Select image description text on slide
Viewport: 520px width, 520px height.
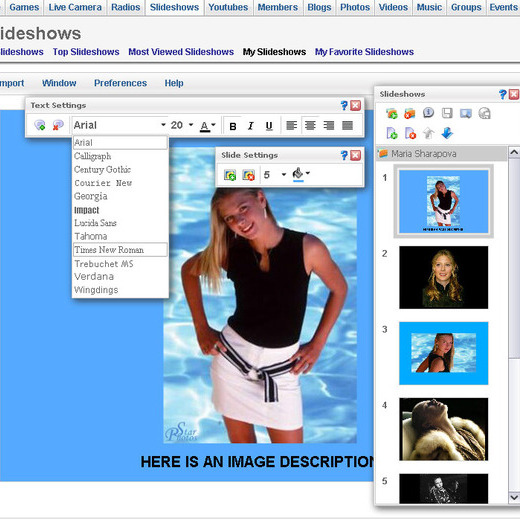(257, 462)
